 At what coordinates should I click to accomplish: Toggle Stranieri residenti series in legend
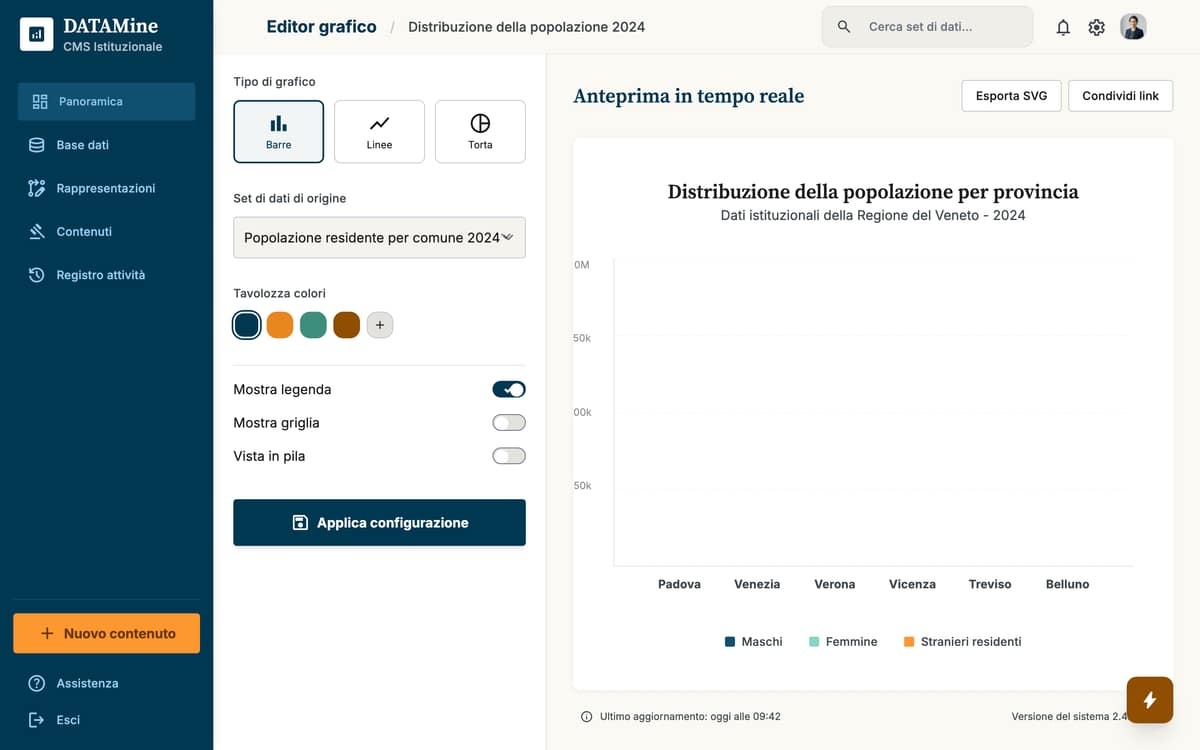962,642
